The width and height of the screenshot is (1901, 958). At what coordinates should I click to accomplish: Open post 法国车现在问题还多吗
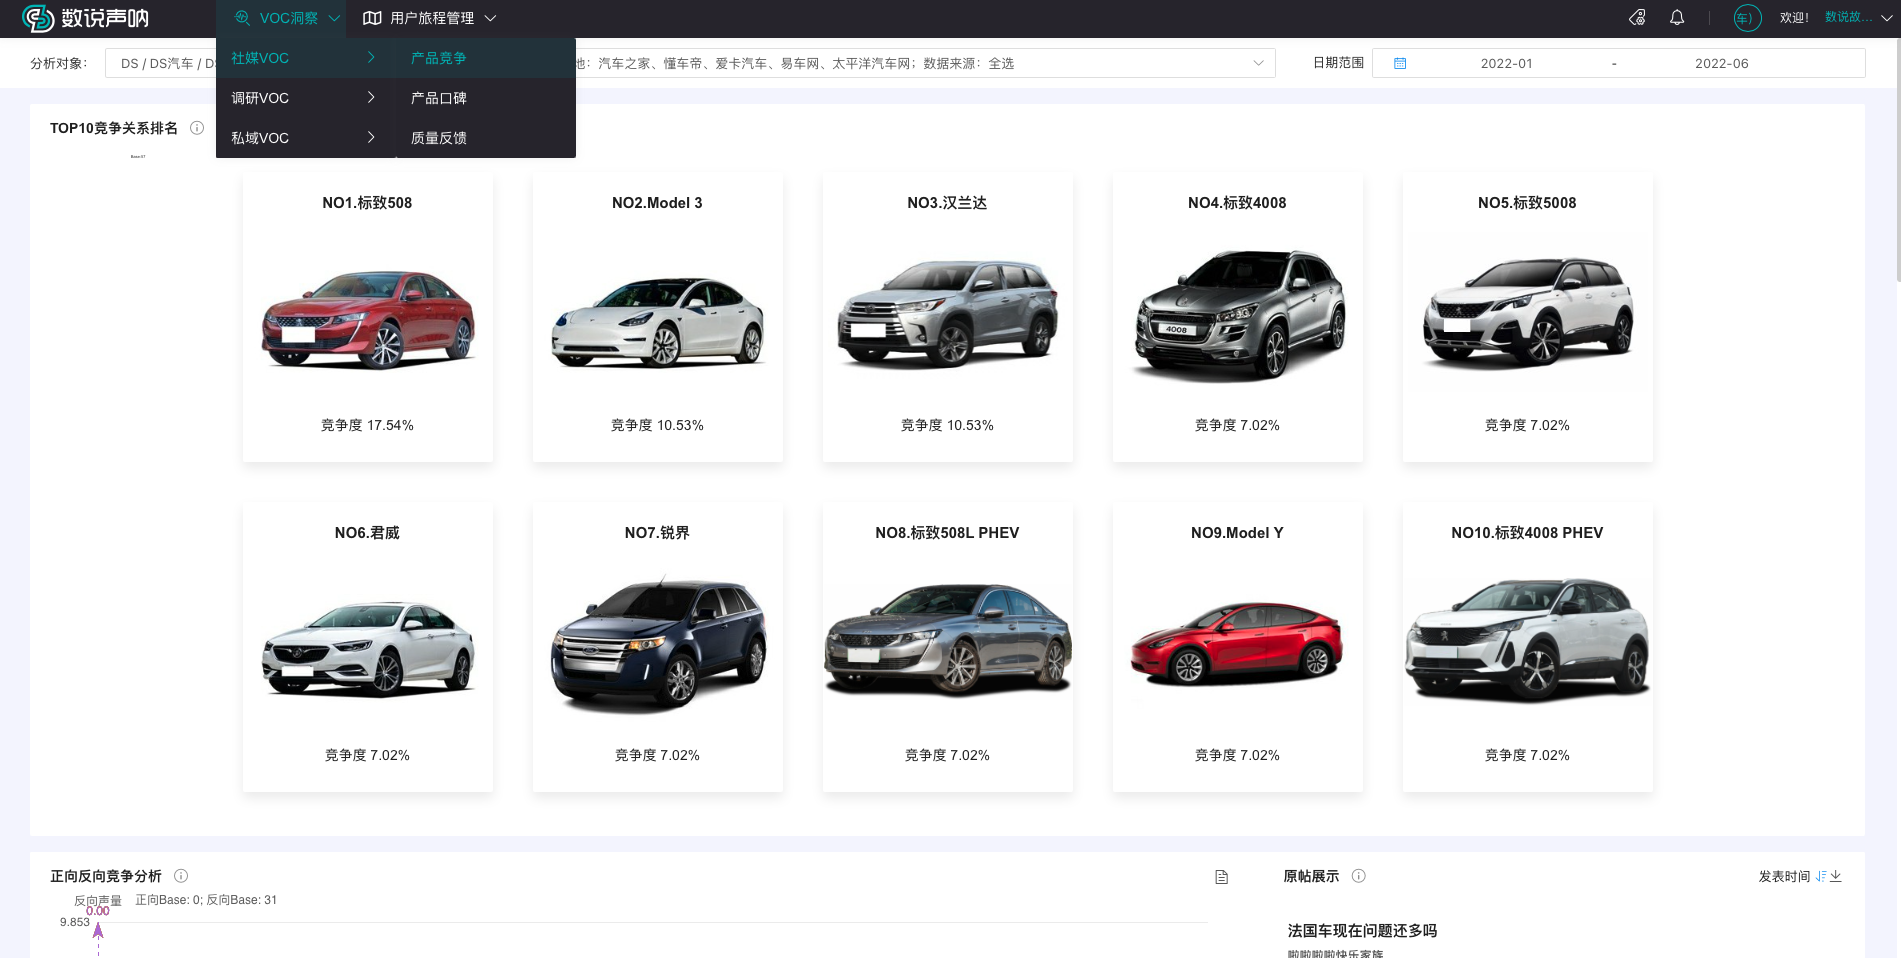tap(1362, 930)
